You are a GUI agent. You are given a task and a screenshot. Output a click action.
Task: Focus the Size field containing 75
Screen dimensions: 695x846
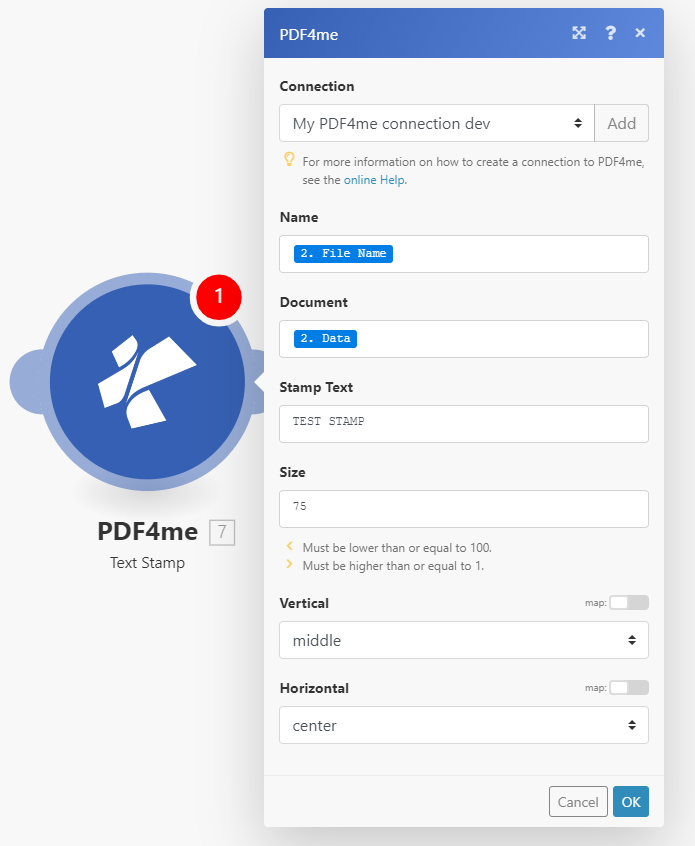pyautogui.click(x=464, y=509)
